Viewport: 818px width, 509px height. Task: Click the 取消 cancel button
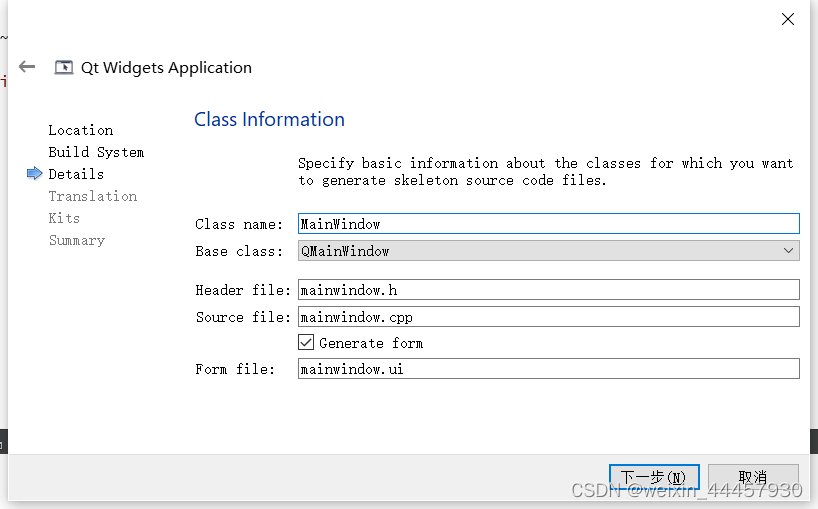[x=753, y=477]
